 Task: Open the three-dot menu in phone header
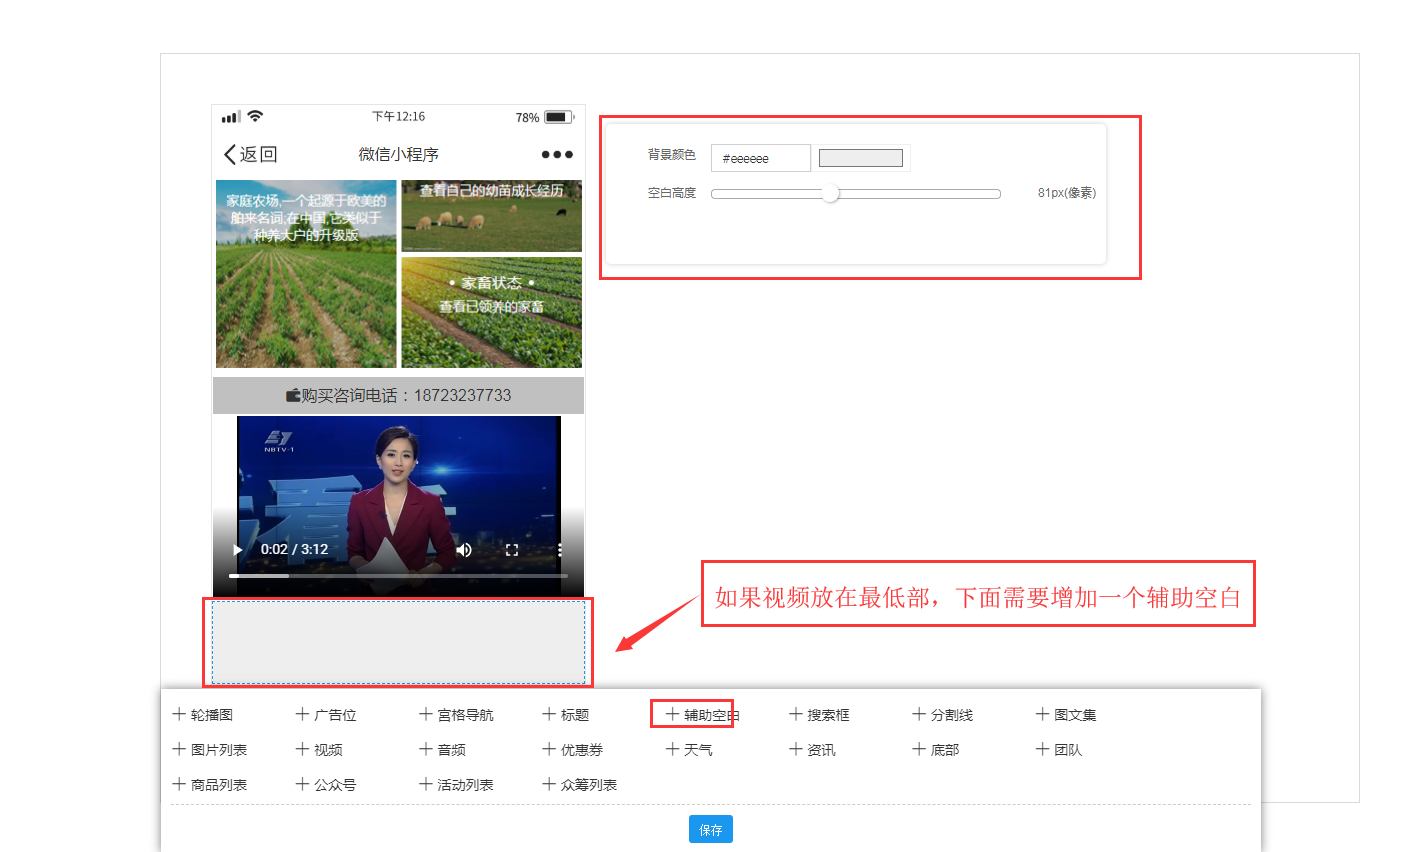coord(557,154)
